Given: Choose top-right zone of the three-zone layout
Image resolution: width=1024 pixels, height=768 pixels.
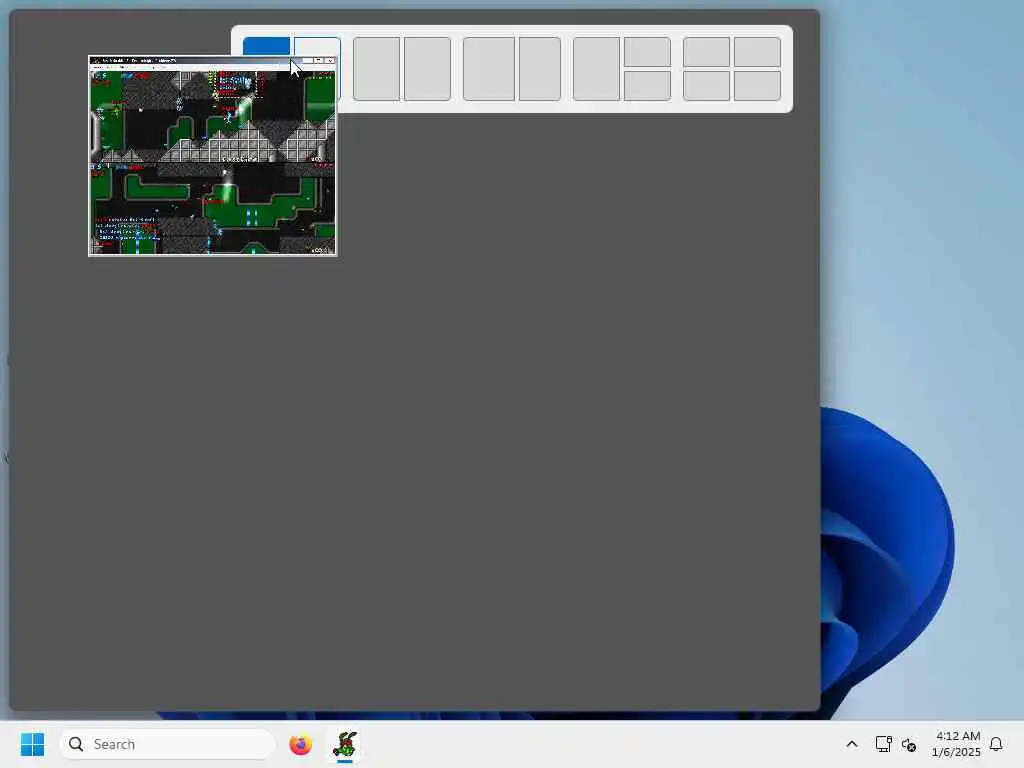Looking at the screenshot, I should pos(647,52).
